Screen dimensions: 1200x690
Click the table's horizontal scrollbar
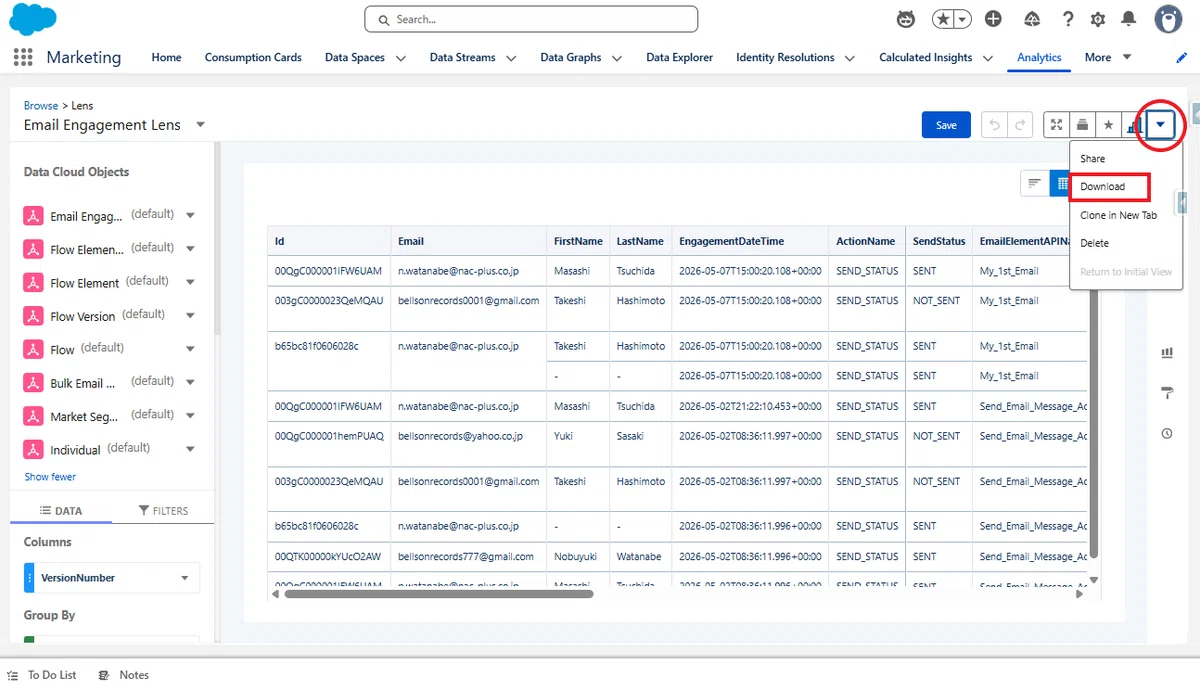[x=439, y=593]
